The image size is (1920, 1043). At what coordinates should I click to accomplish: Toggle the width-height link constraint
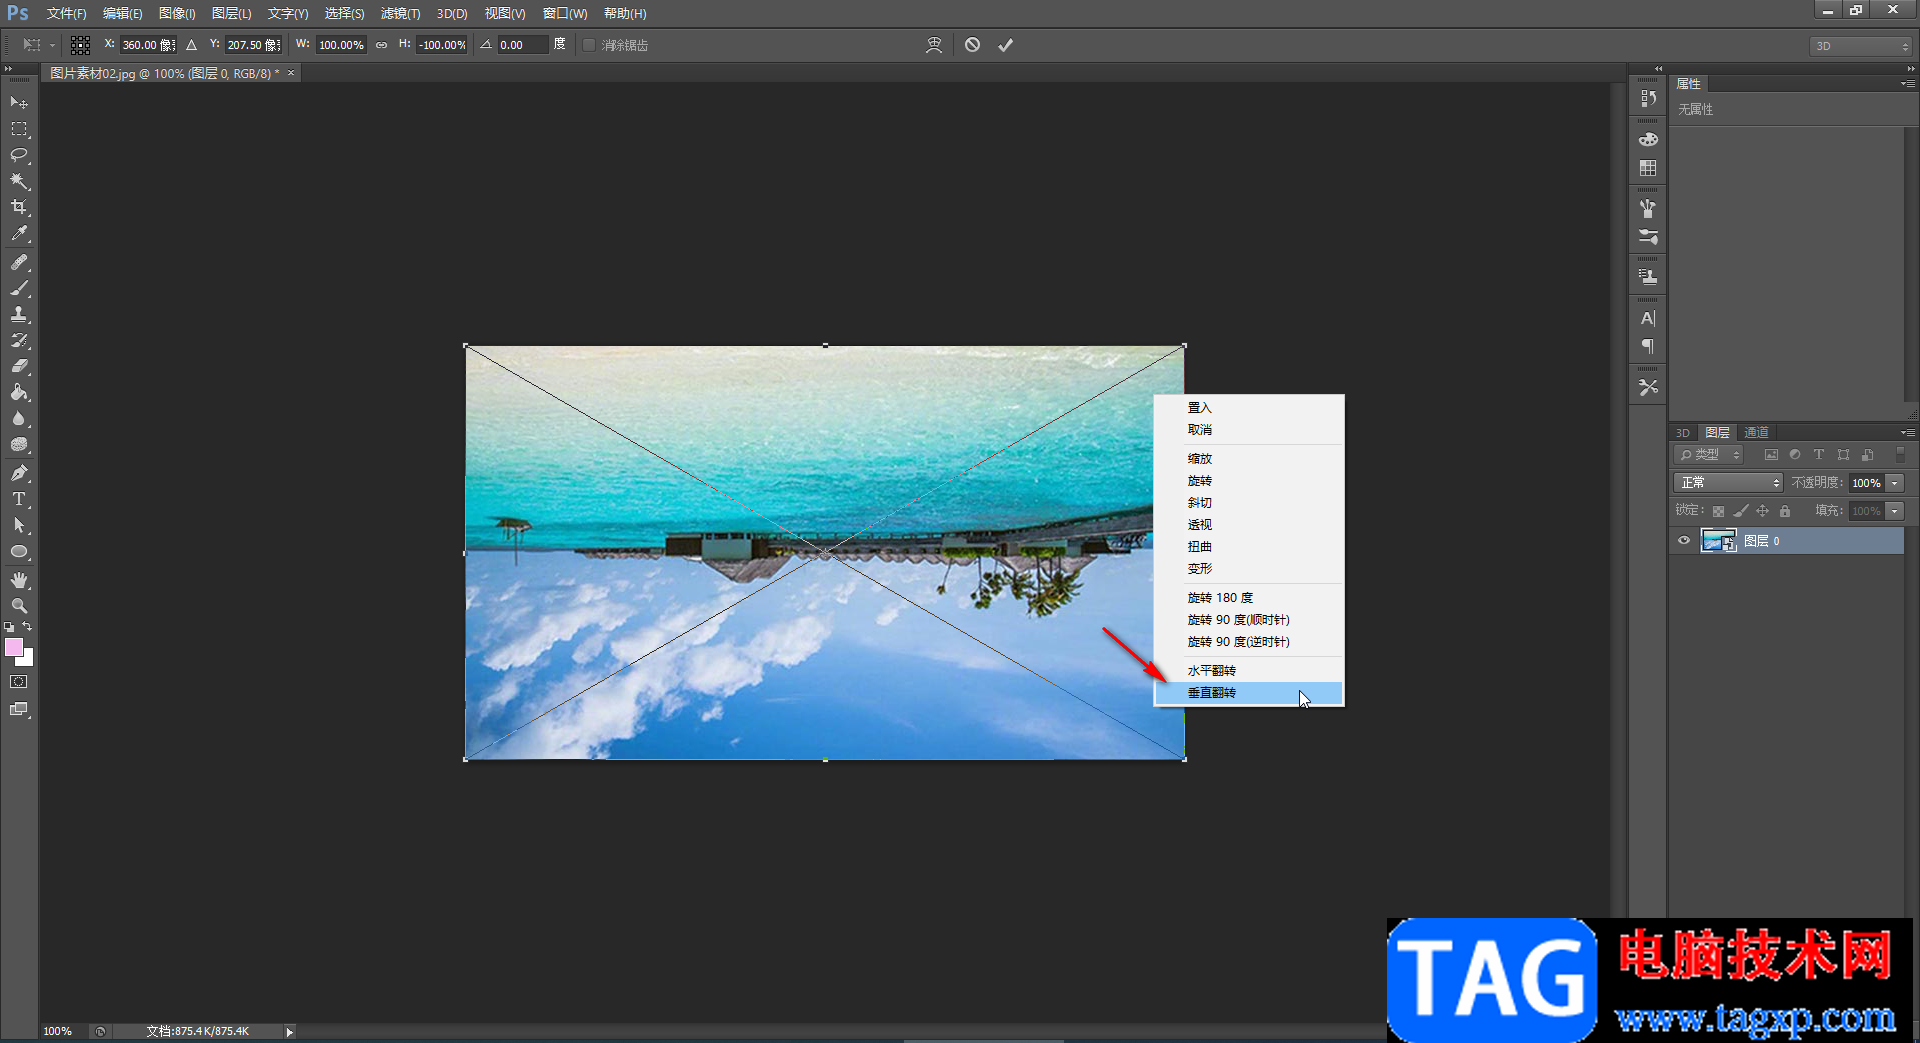pyautogui.click(x=381, y=45)
